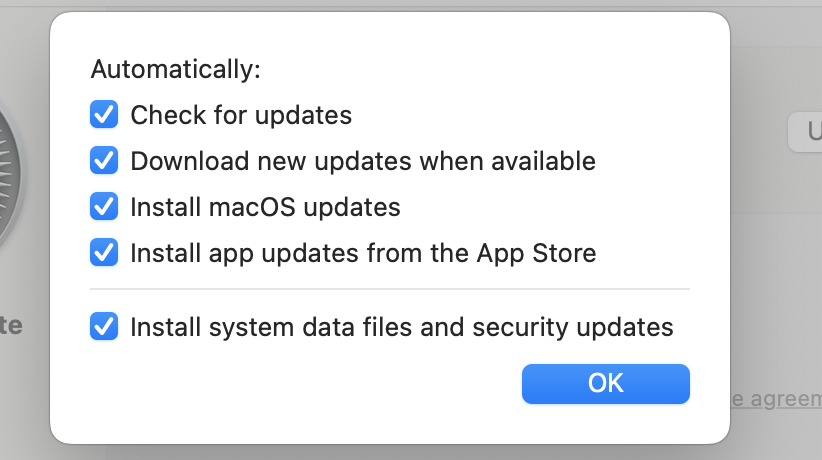
Task: Click the partially hidden button at right edge
Action: click(806, 133)
